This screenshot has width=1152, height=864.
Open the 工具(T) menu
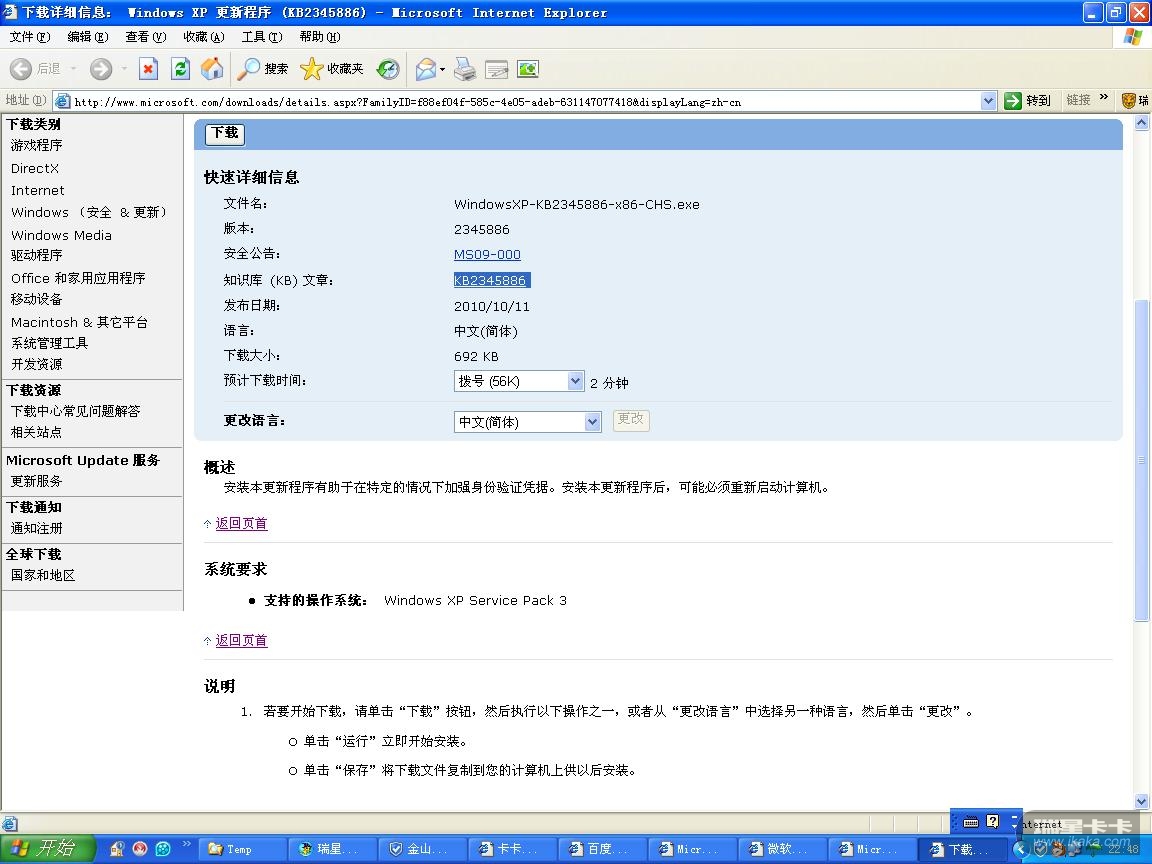(262, 37)
